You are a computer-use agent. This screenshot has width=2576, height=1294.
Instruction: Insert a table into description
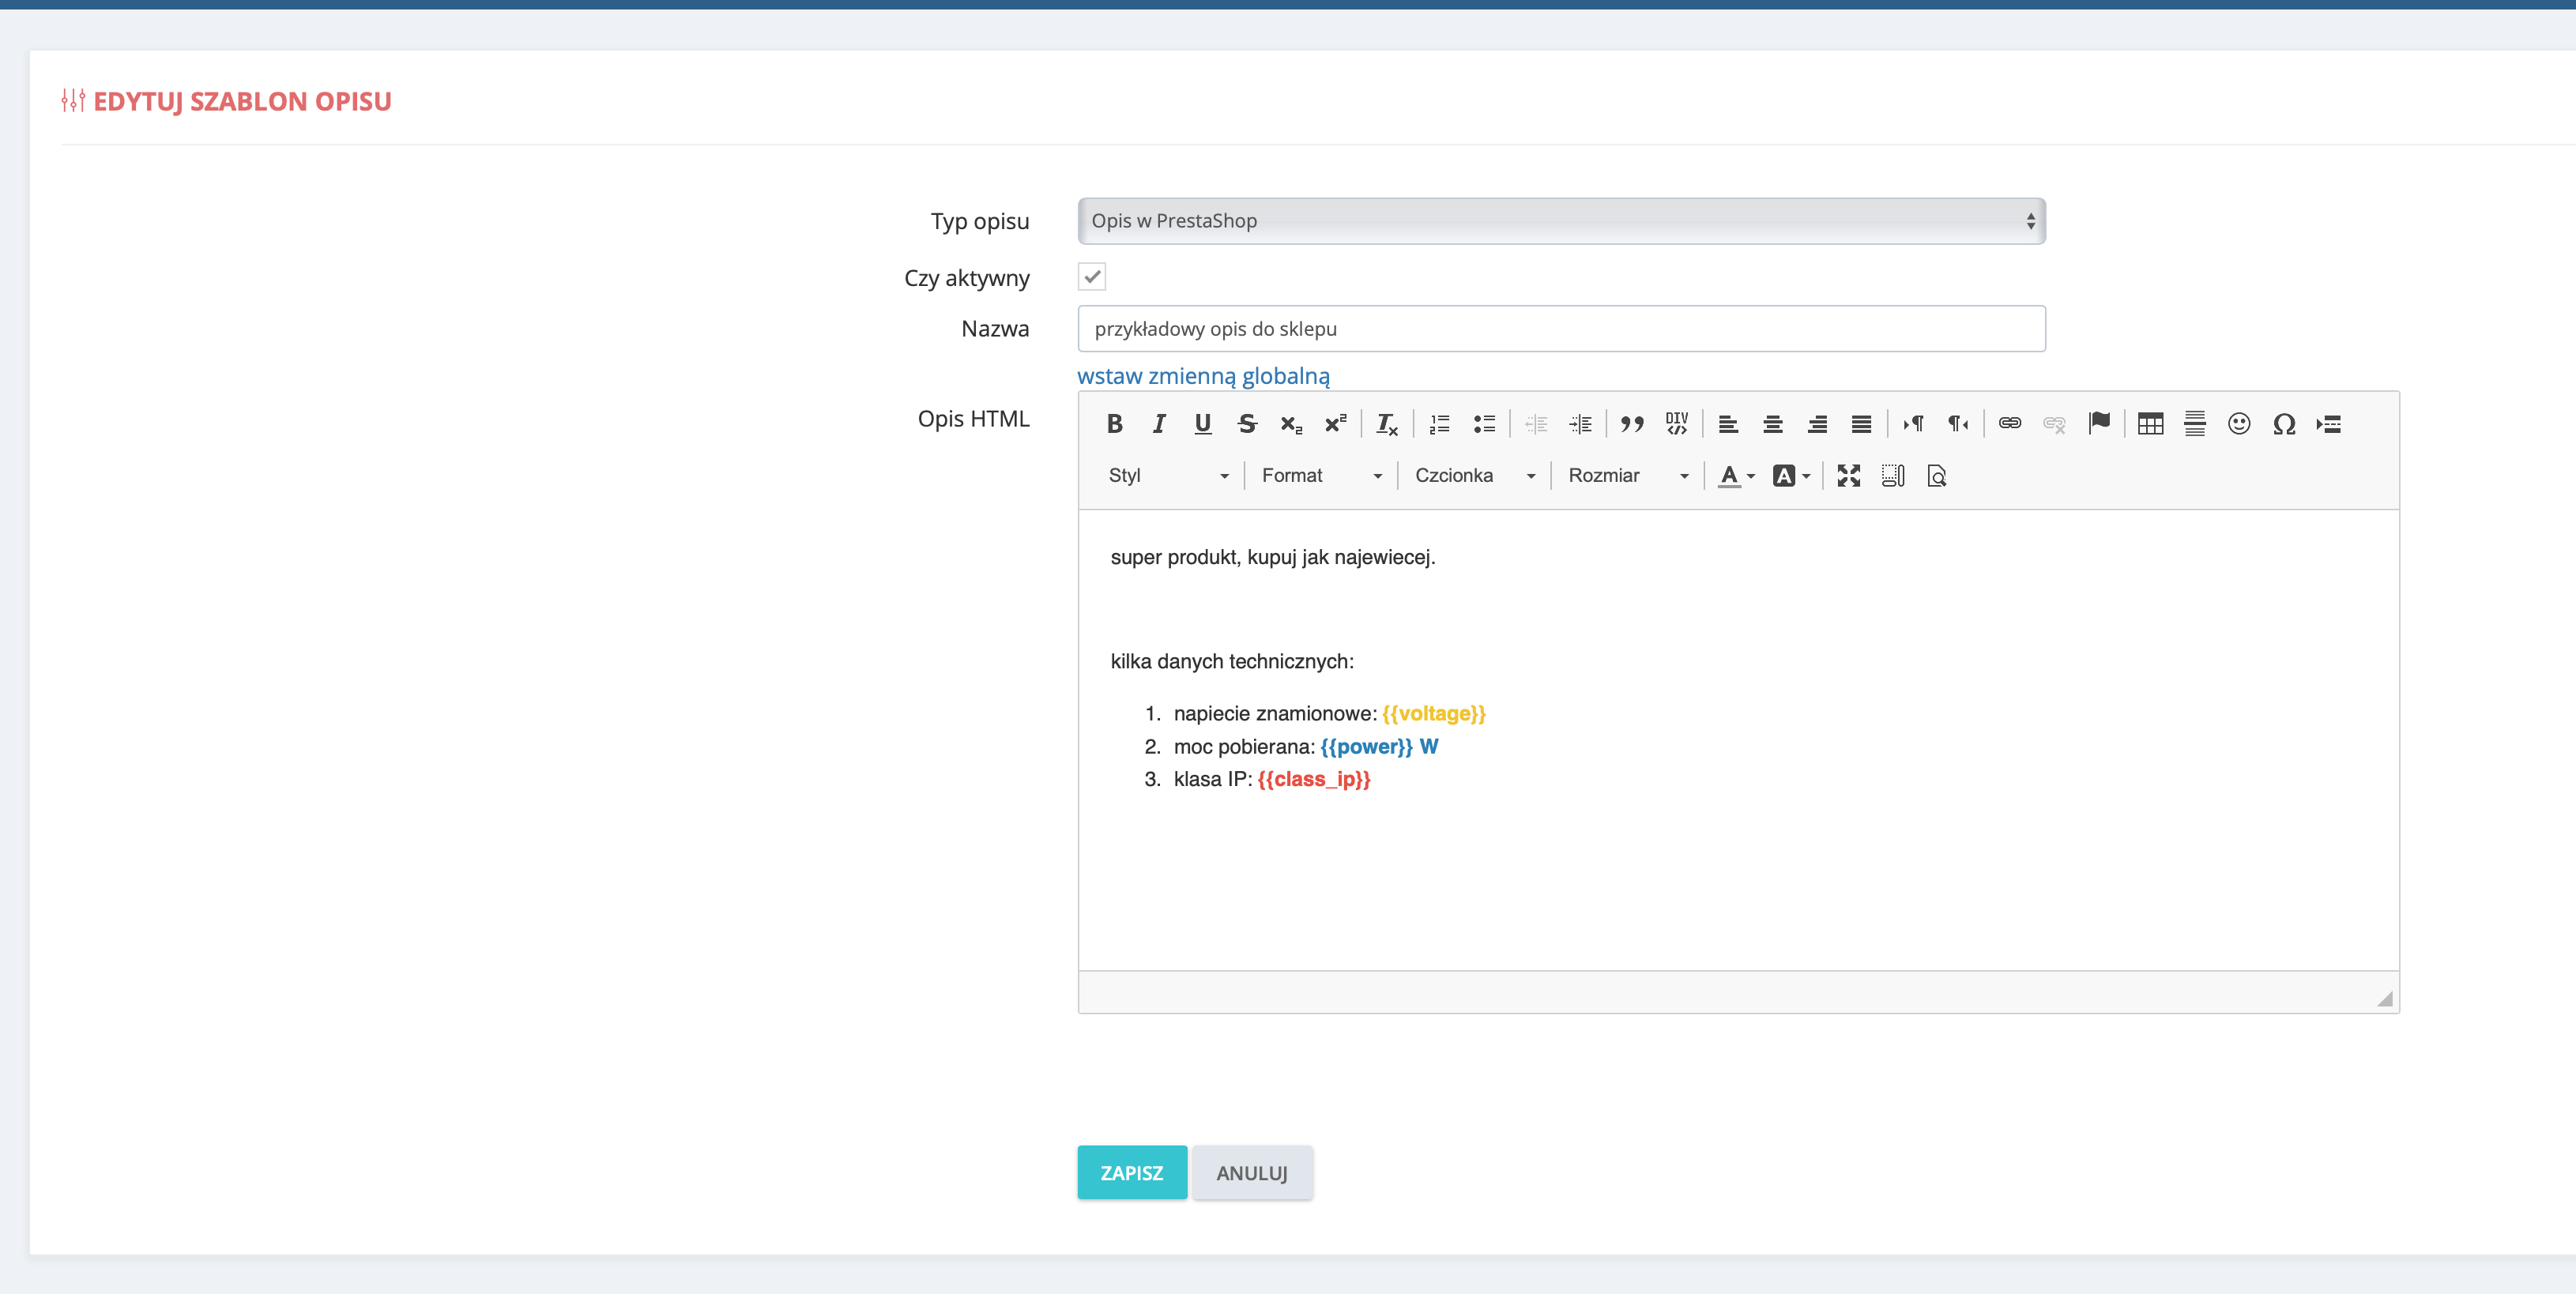(2150, 424)
